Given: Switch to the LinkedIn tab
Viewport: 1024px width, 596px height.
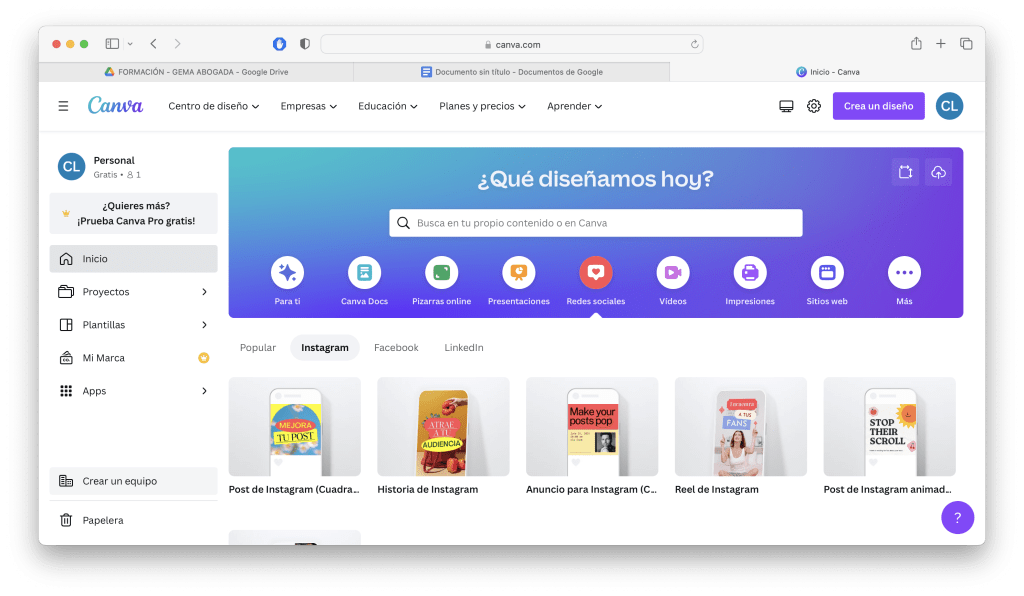Looking at the screenshot, I should pyautogui.click(x=464, y=347).
